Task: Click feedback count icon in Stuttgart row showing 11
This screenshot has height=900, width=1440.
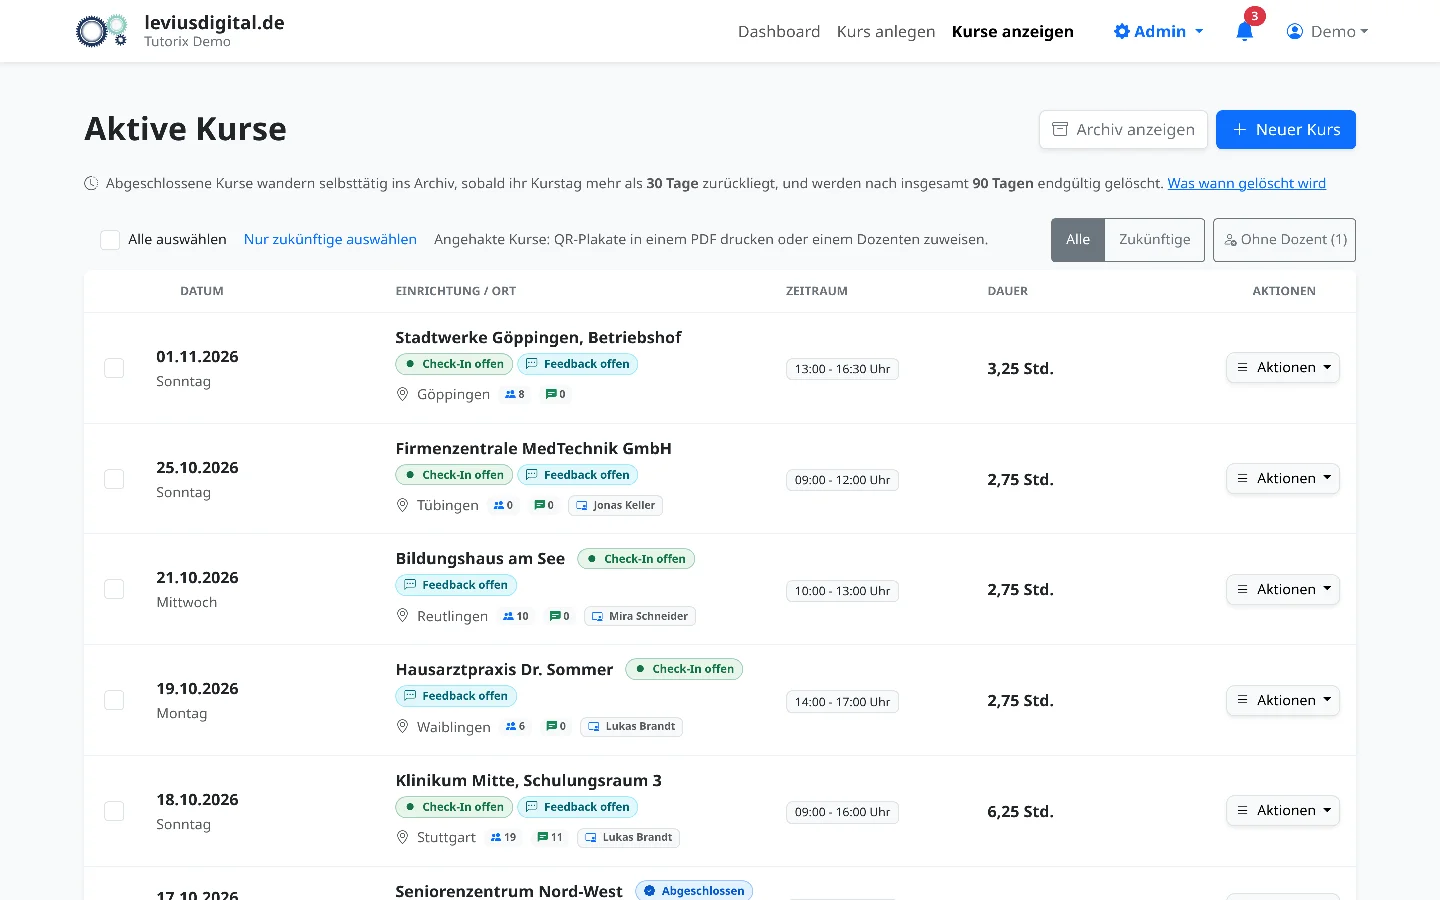Action: tap(543, 837)
